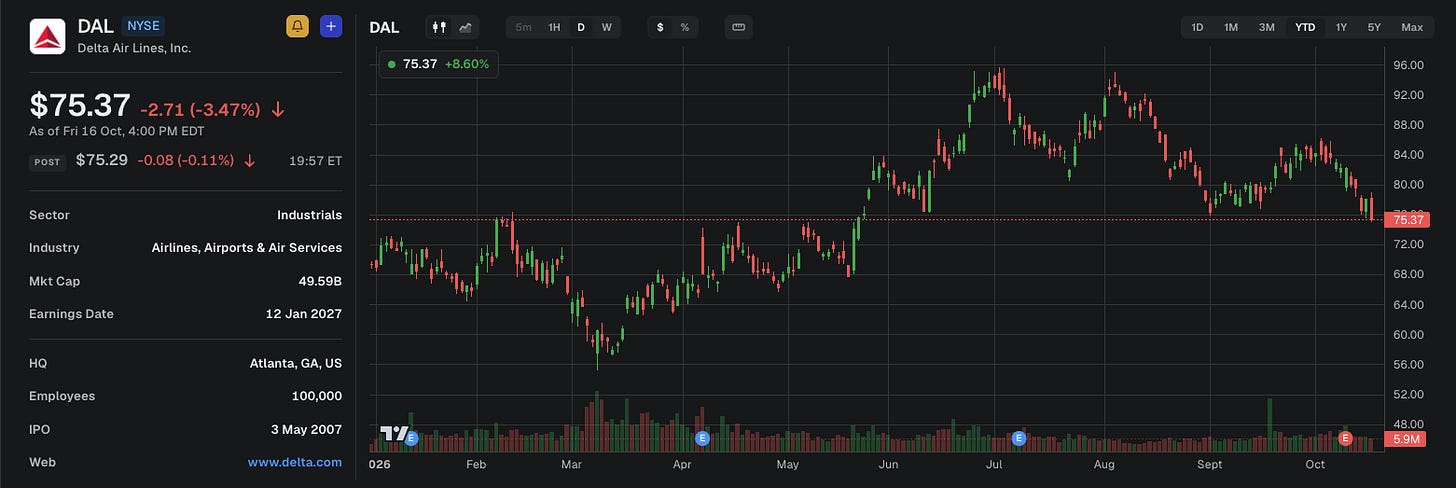Click the 19:57 ET timestamp
Screen dimensions: 1456x488
click(316, 160)
